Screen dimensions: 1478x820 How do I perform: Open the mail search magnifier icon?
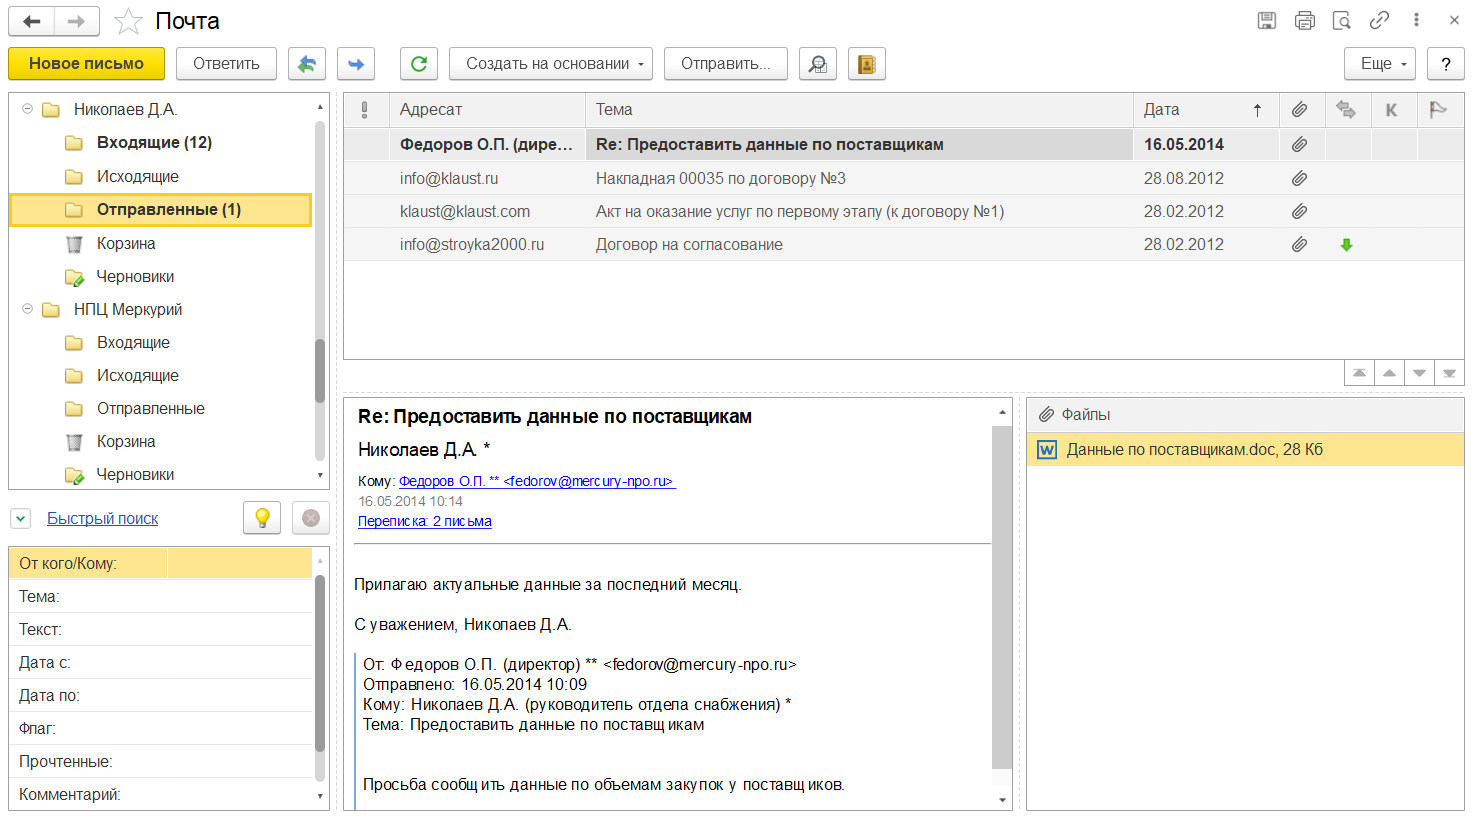(x=818, y=64)
